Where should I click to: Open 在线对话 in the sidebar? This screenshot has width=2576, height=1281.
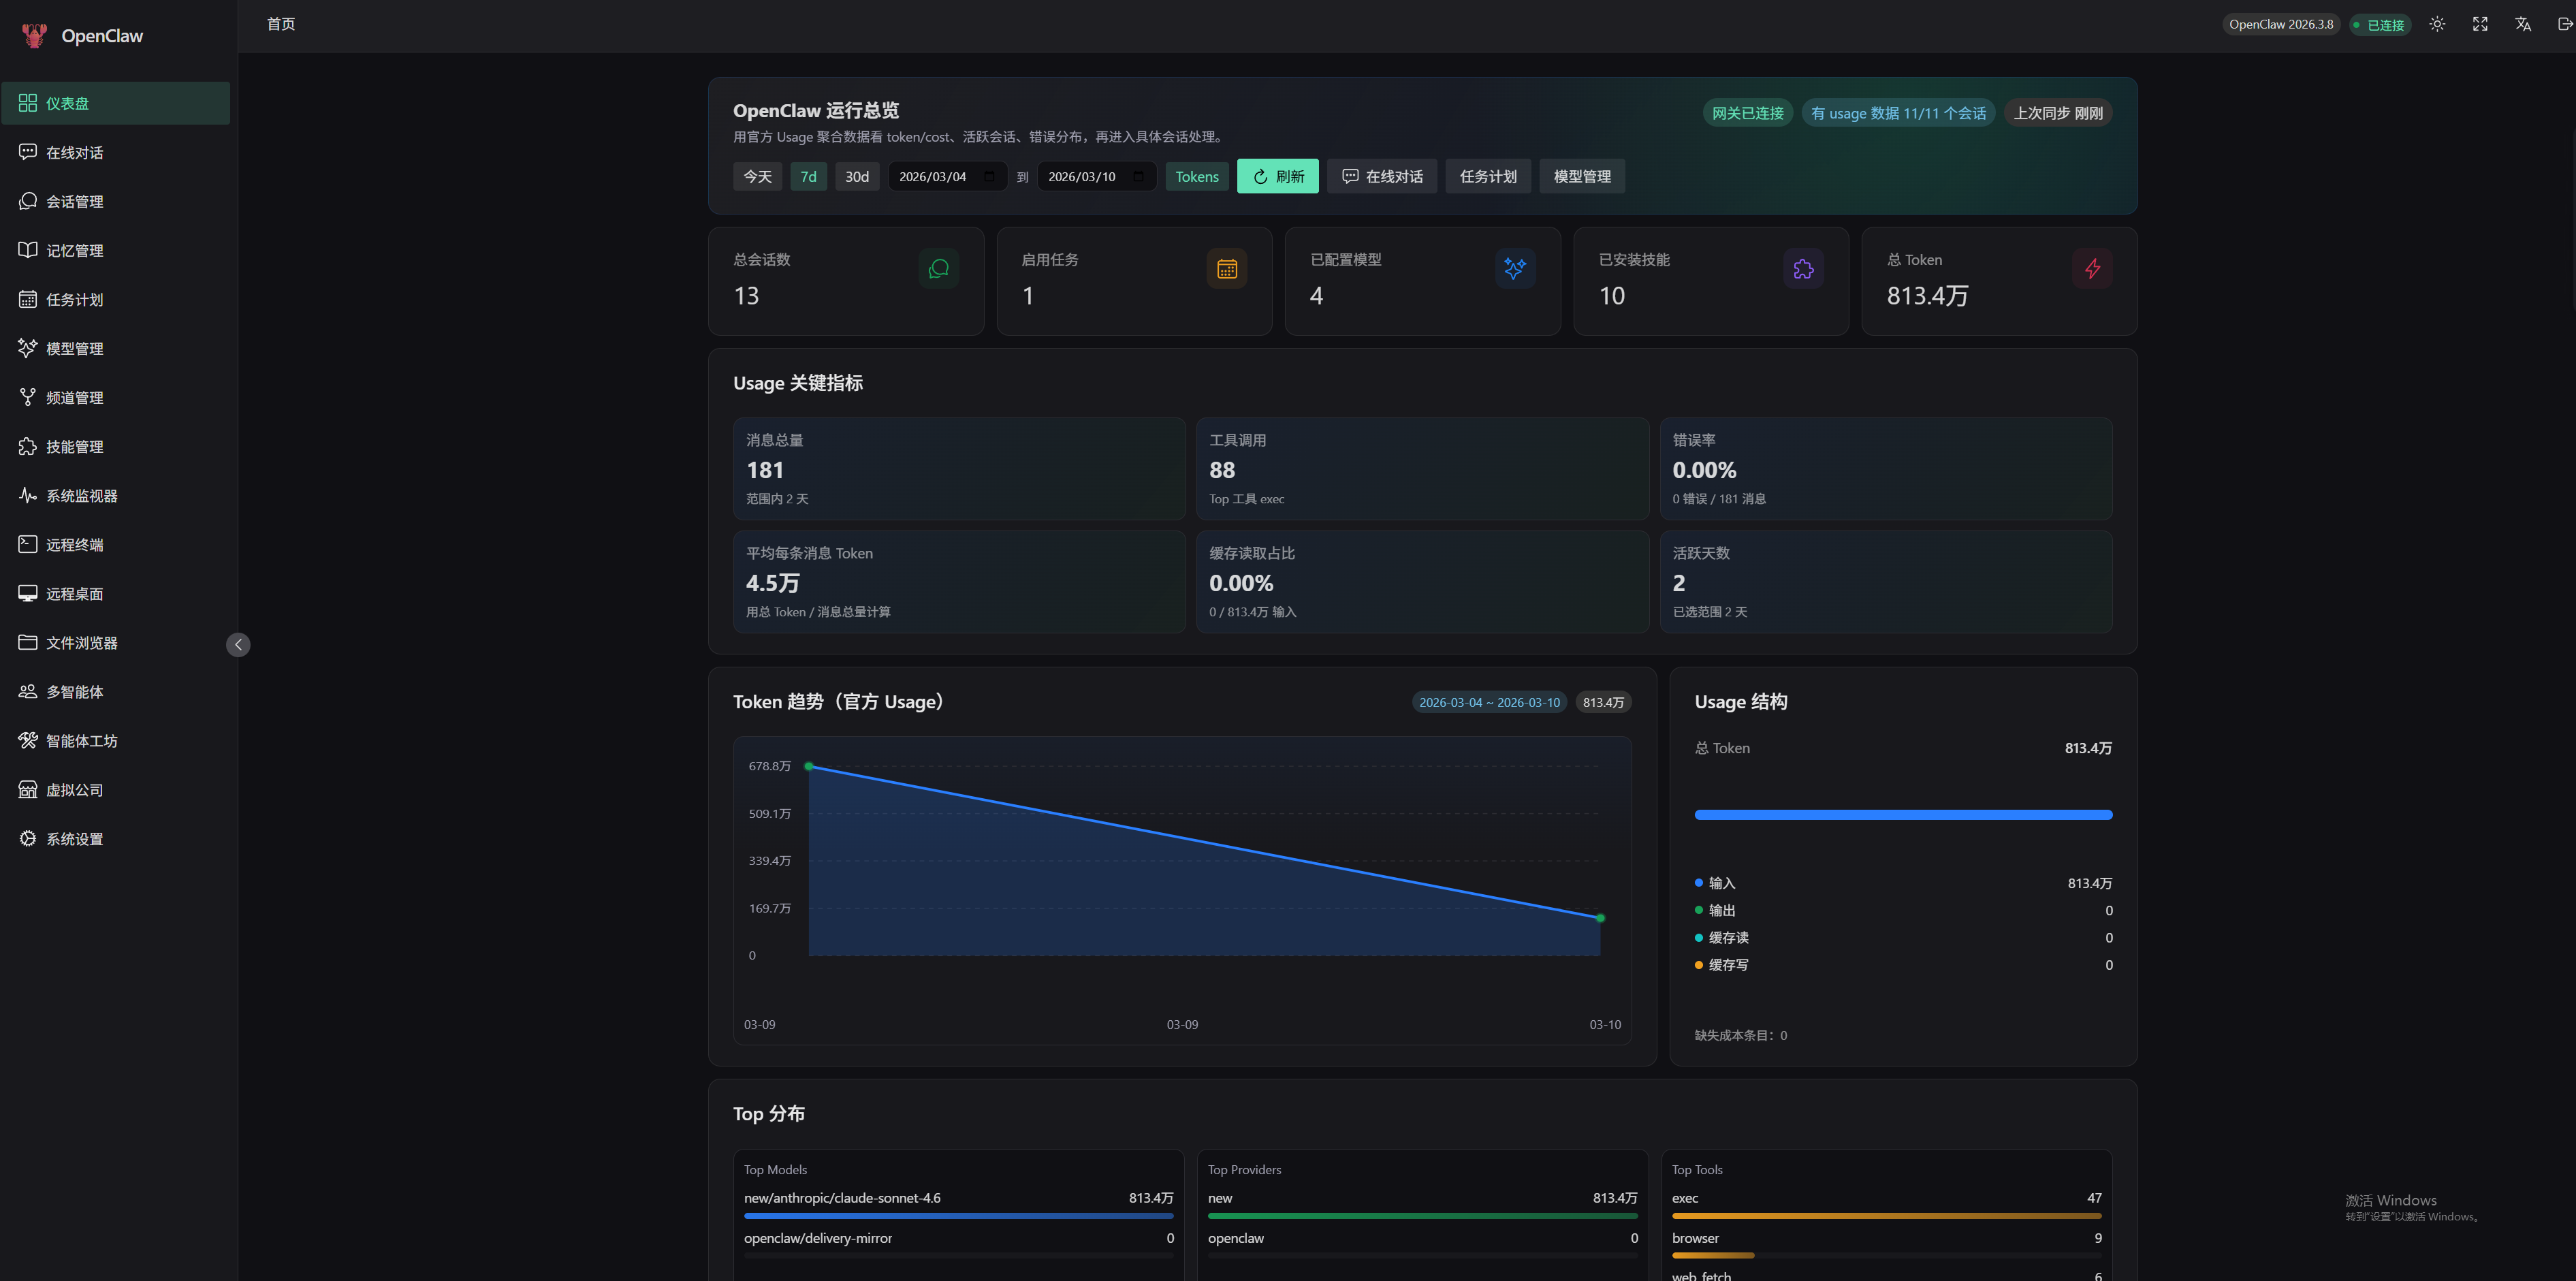click(x=116, y=152)
